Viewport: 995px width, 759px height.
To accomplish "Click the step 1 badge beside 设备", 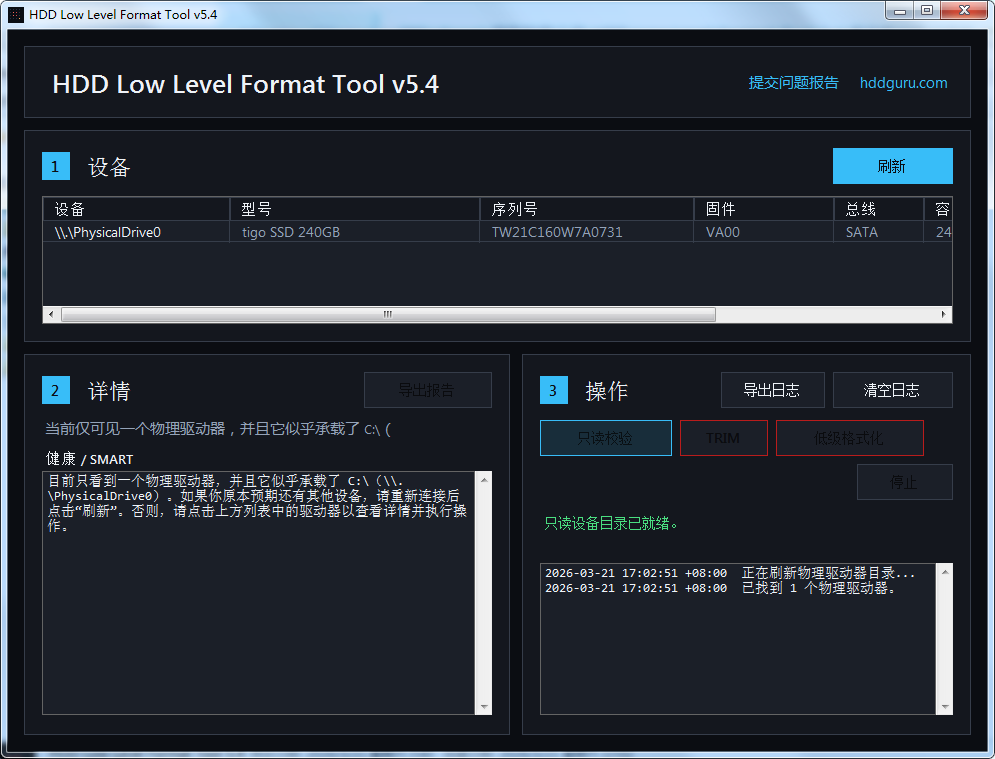I will click(55, 167).
